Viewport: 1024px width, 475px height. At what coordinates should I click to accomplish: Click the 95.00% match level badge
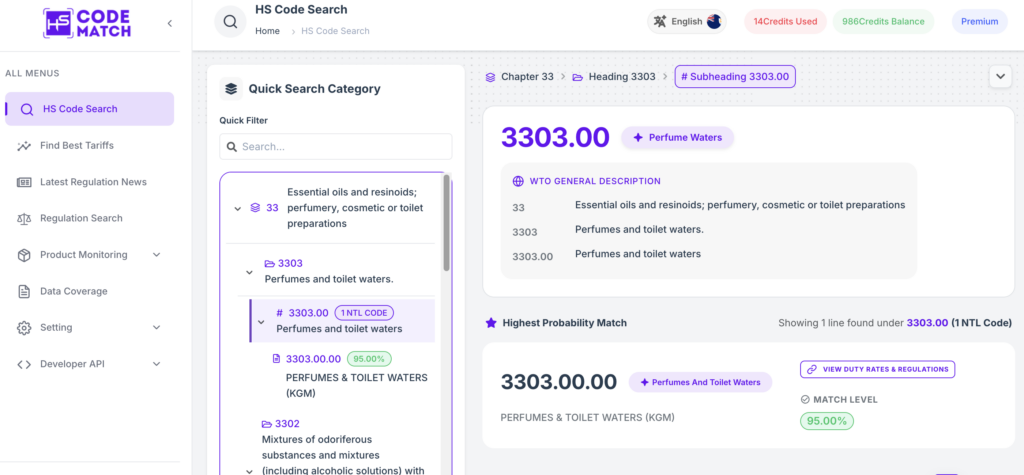[827, 421]
